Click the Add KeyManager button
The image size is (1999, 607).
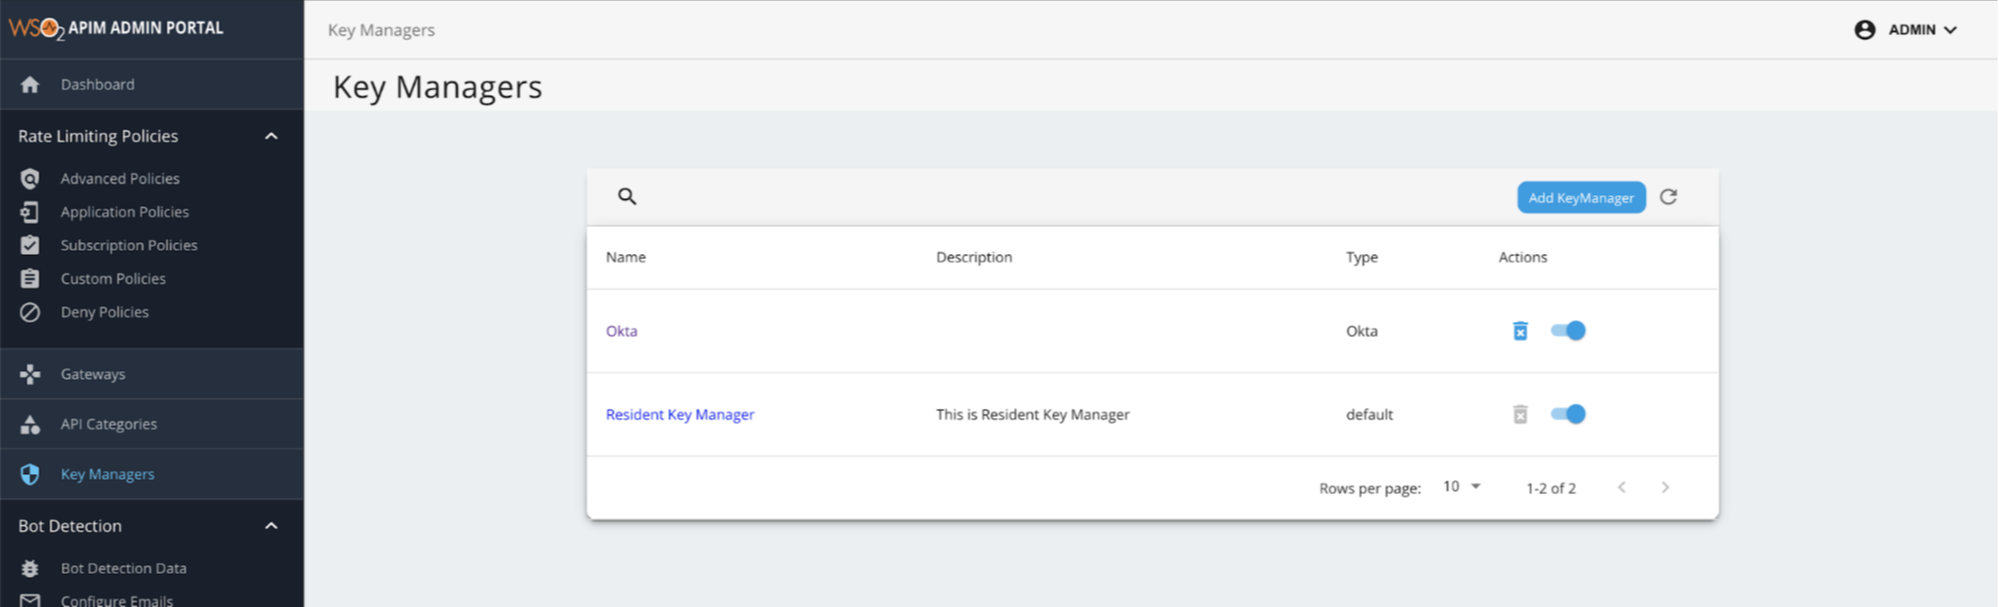click(x=1581, y=197)
